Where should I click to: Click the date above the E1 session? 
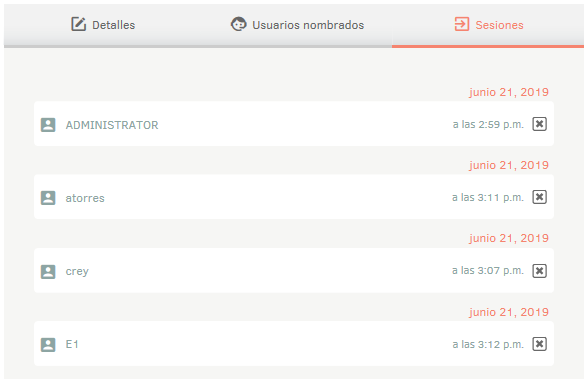[x=509, y=312]
